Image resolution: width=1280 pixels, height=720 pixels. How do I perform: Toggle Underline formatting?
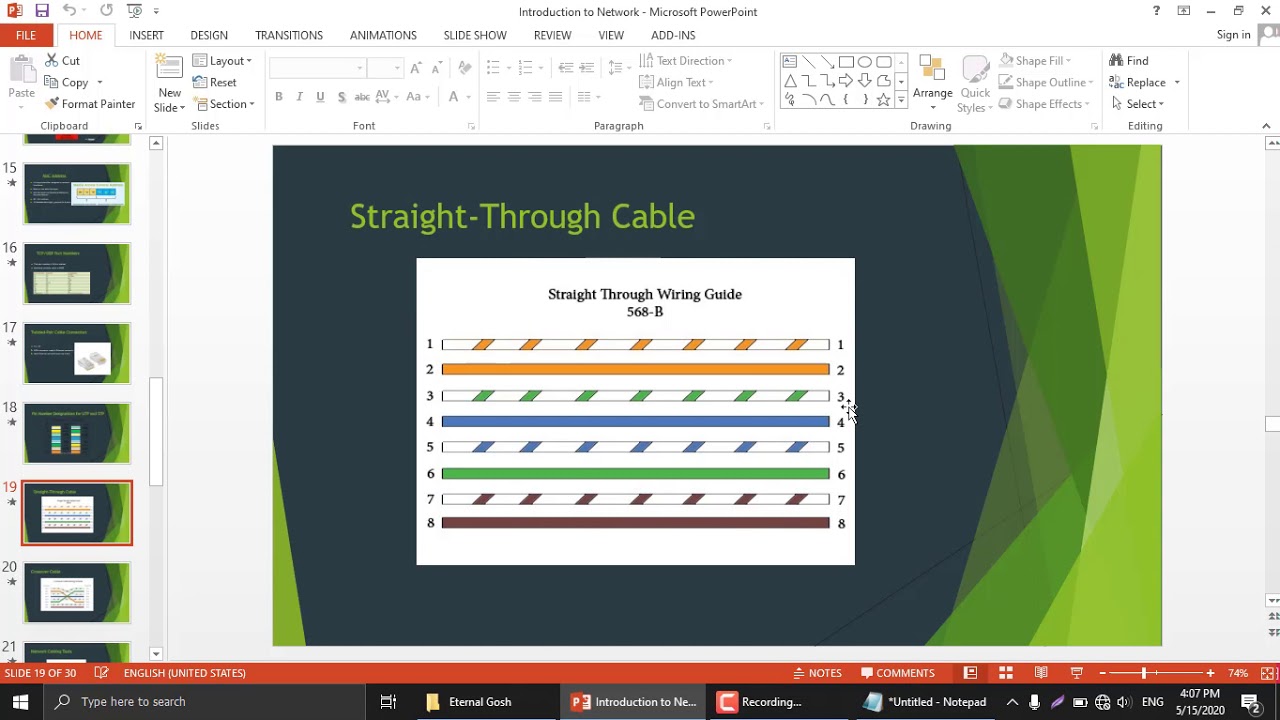click(320, 97)
